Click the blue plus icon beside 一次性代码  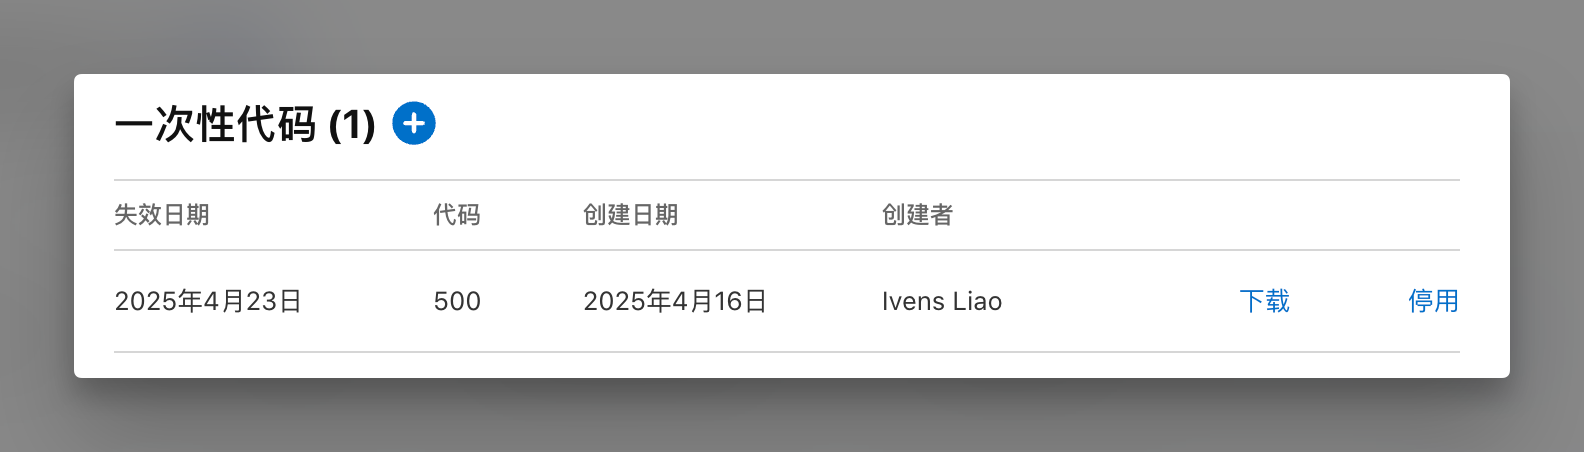click(x=414, y=124)
